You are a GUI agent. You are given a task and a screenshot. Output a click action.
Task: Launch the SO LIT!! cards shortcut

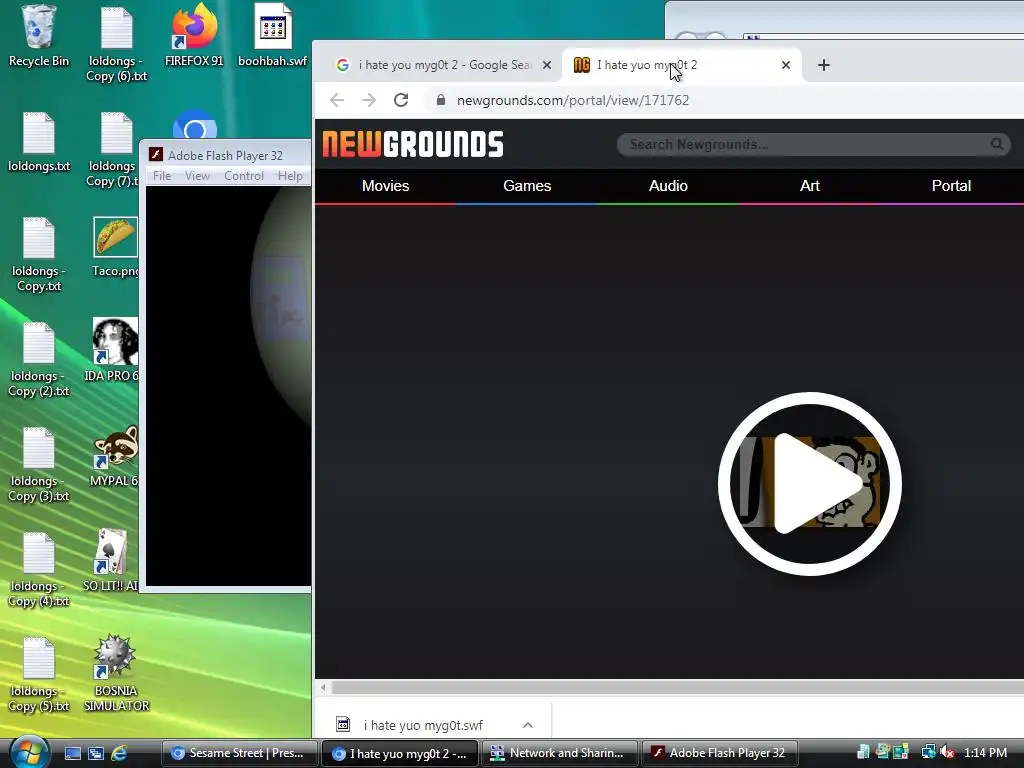coord(111,560)
